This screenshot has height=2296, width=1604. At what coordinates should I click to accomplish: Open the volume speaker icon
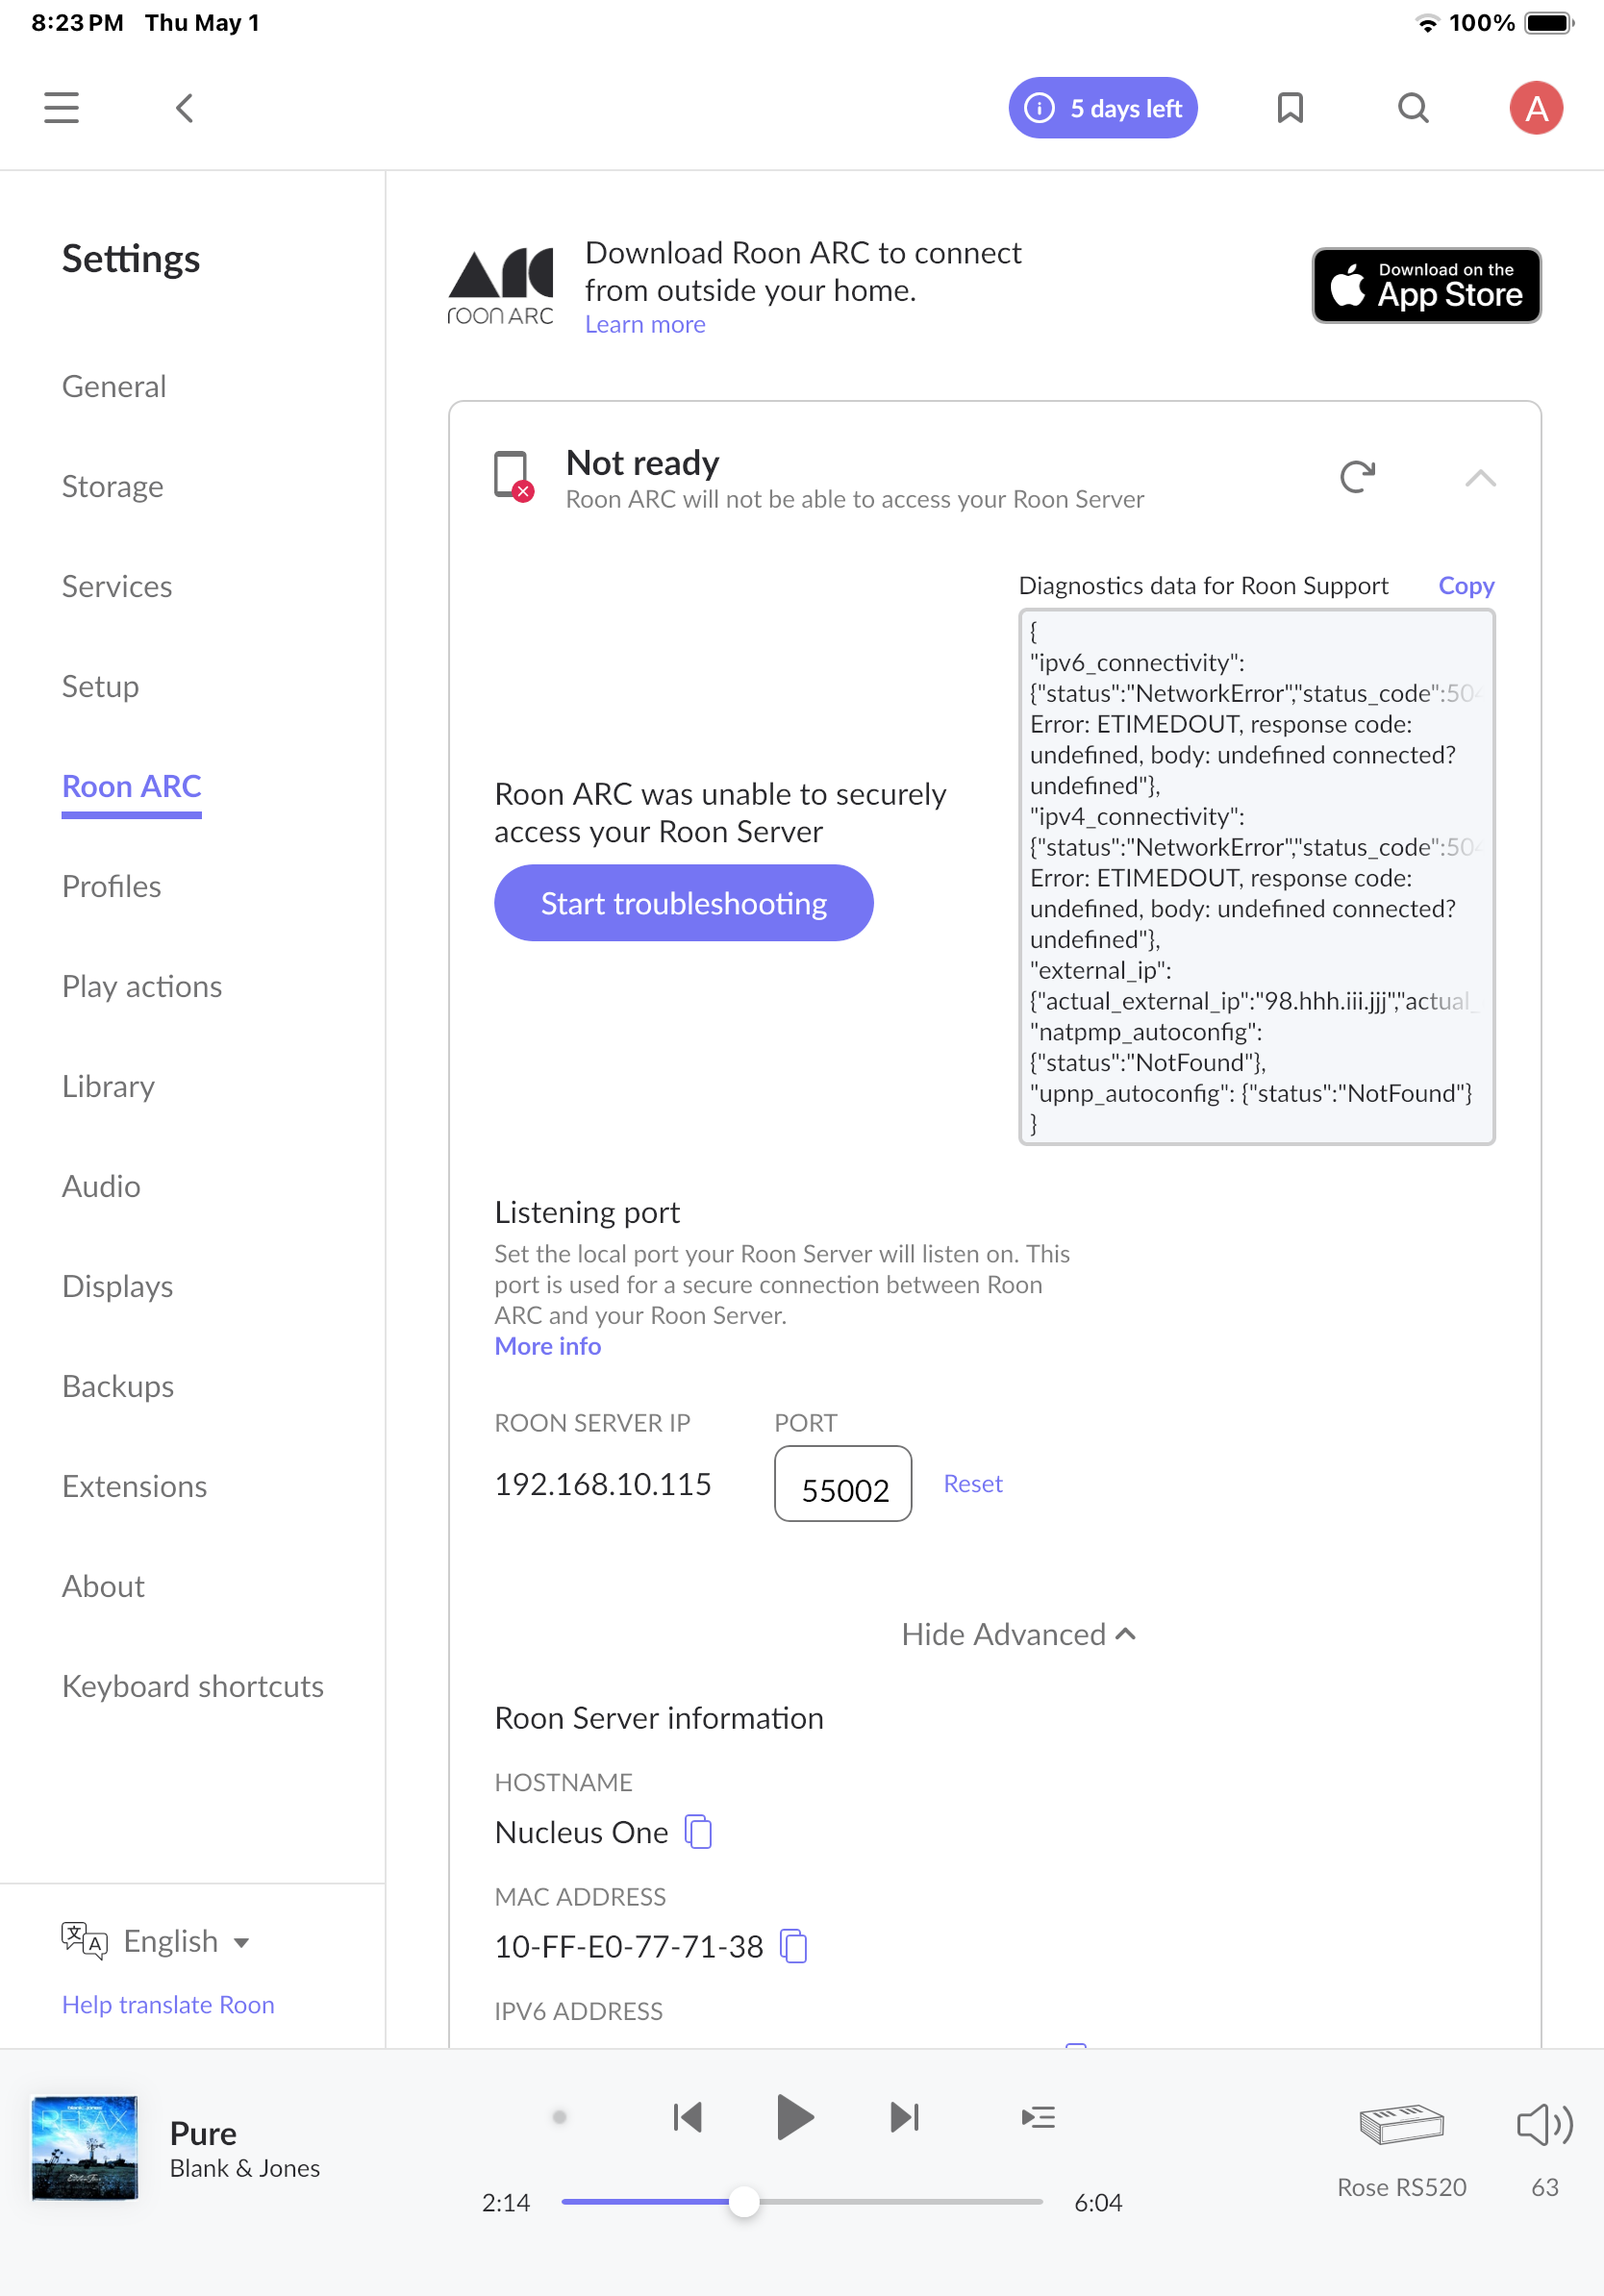click(1544, 2124)
